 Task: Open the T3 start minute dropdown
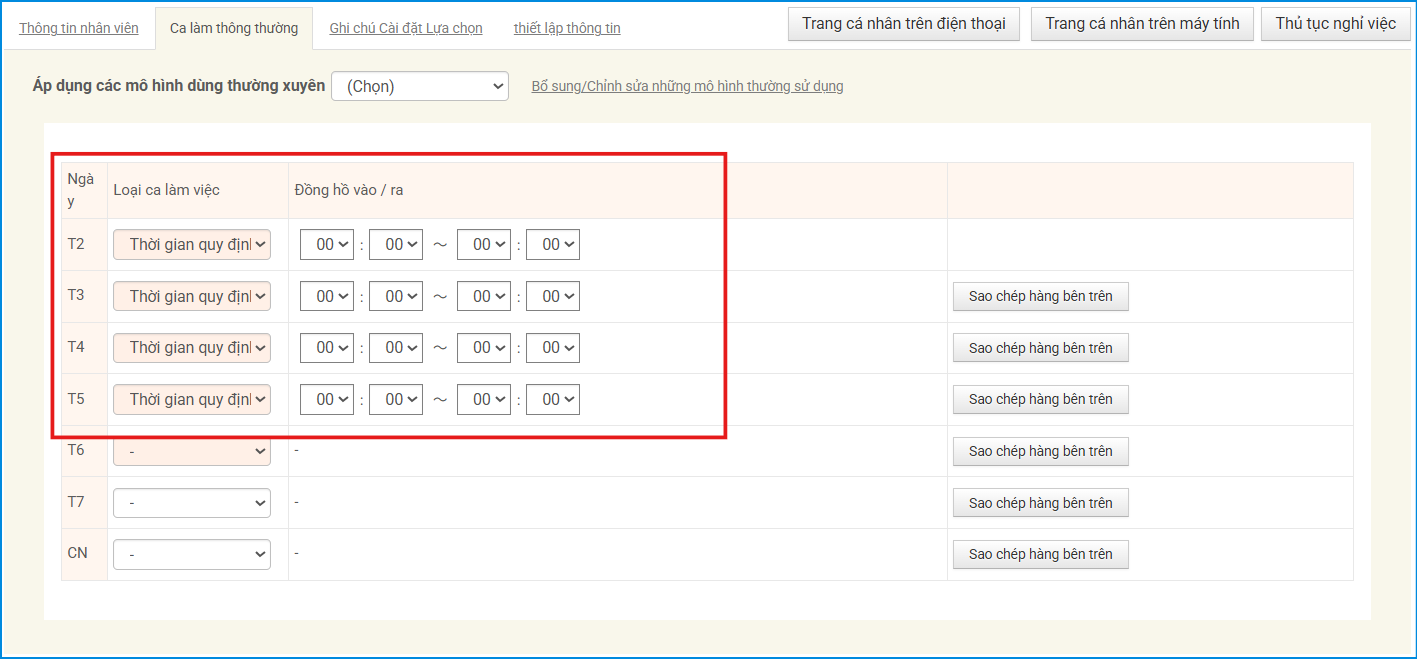396,297
